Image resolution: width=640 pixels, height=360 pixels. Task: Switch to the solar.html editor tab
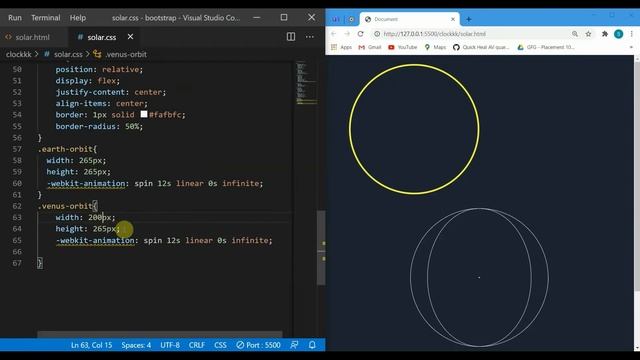click(32, 37)
